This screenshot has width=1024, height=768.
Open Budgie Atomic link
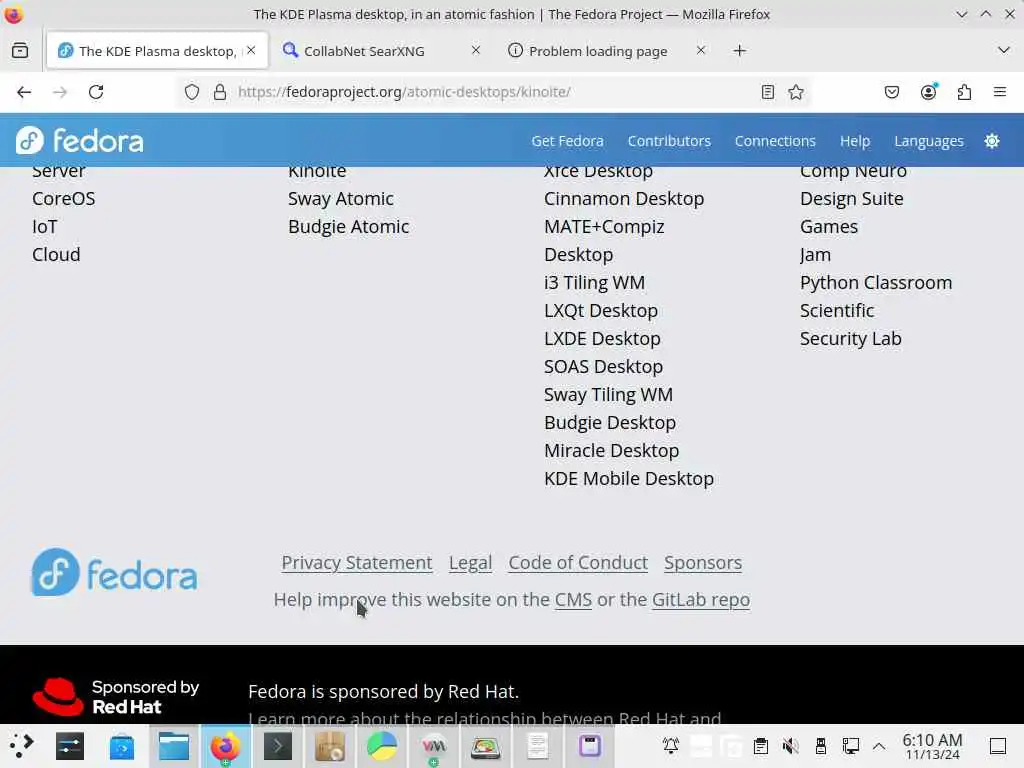[349, 227]
